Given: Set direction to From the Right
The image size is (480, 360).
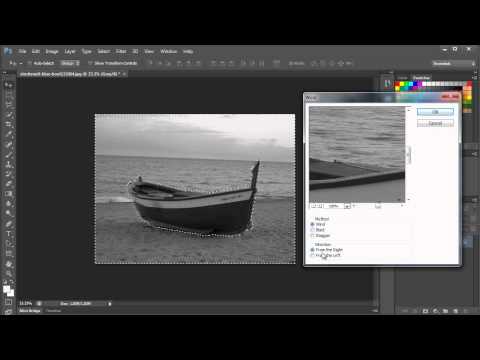Looking at the screenshot, I should pos(312,249).
